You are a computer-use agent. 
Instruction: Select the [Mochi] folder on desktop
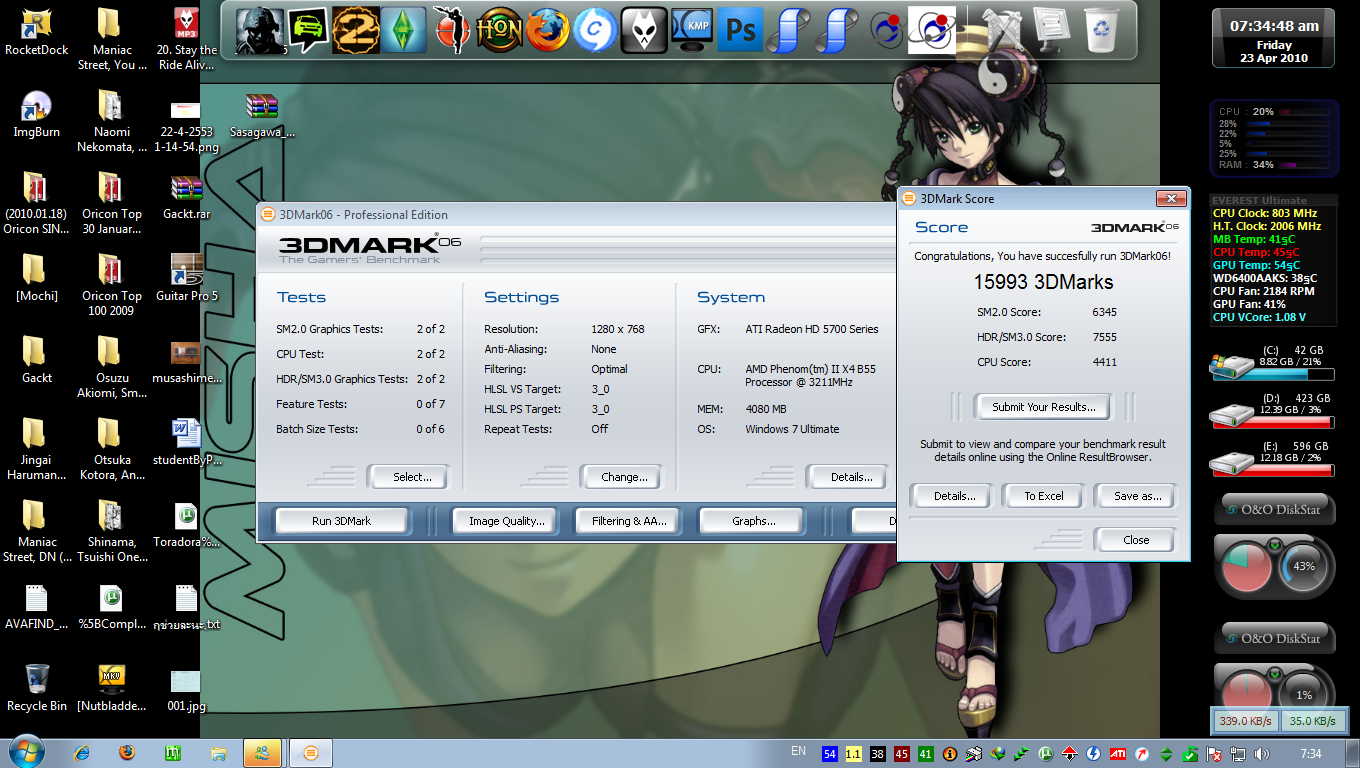(x=37, y=278)
